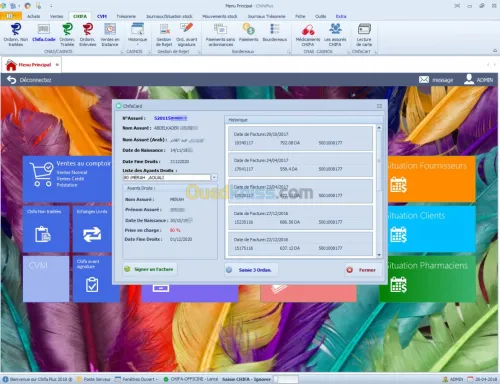Expand the ChifaCart group dialog launcher
This screenshot has width=500, height=384.
(x=376, y=52)
